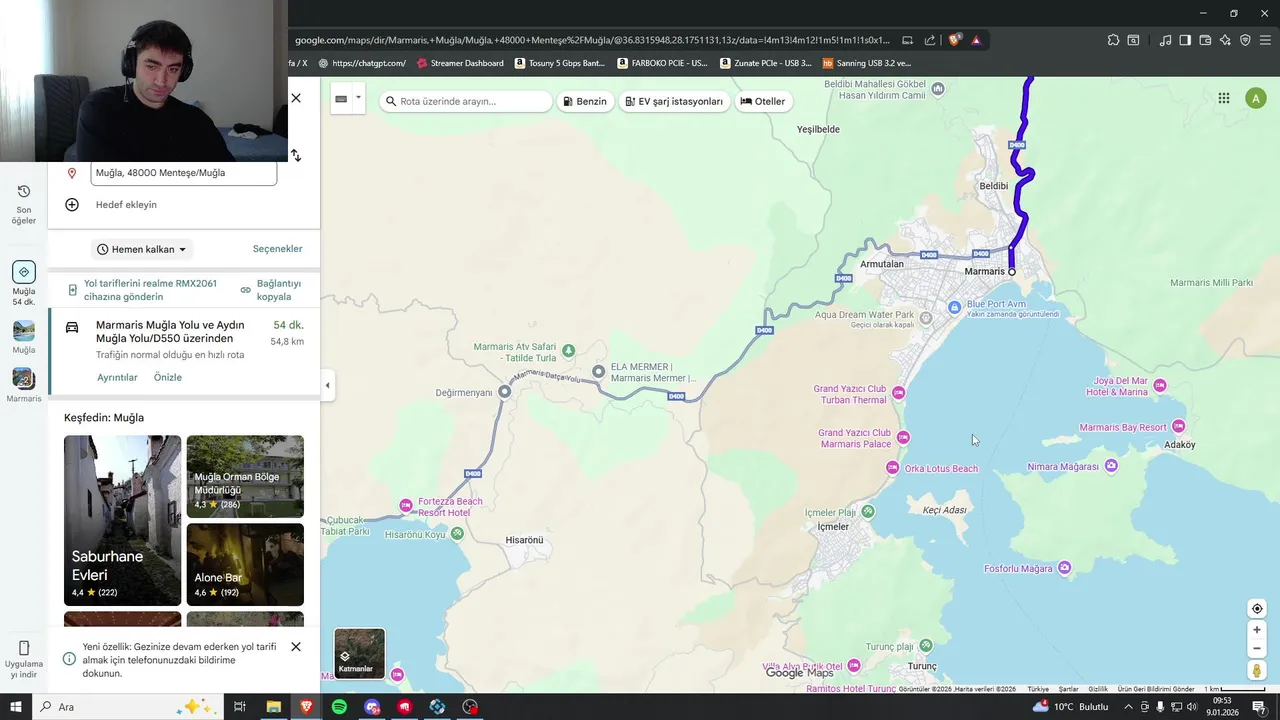
Task: Click the Fosforlu Mağara pin
Action: pyautogui.click(x=1064, y=568)
